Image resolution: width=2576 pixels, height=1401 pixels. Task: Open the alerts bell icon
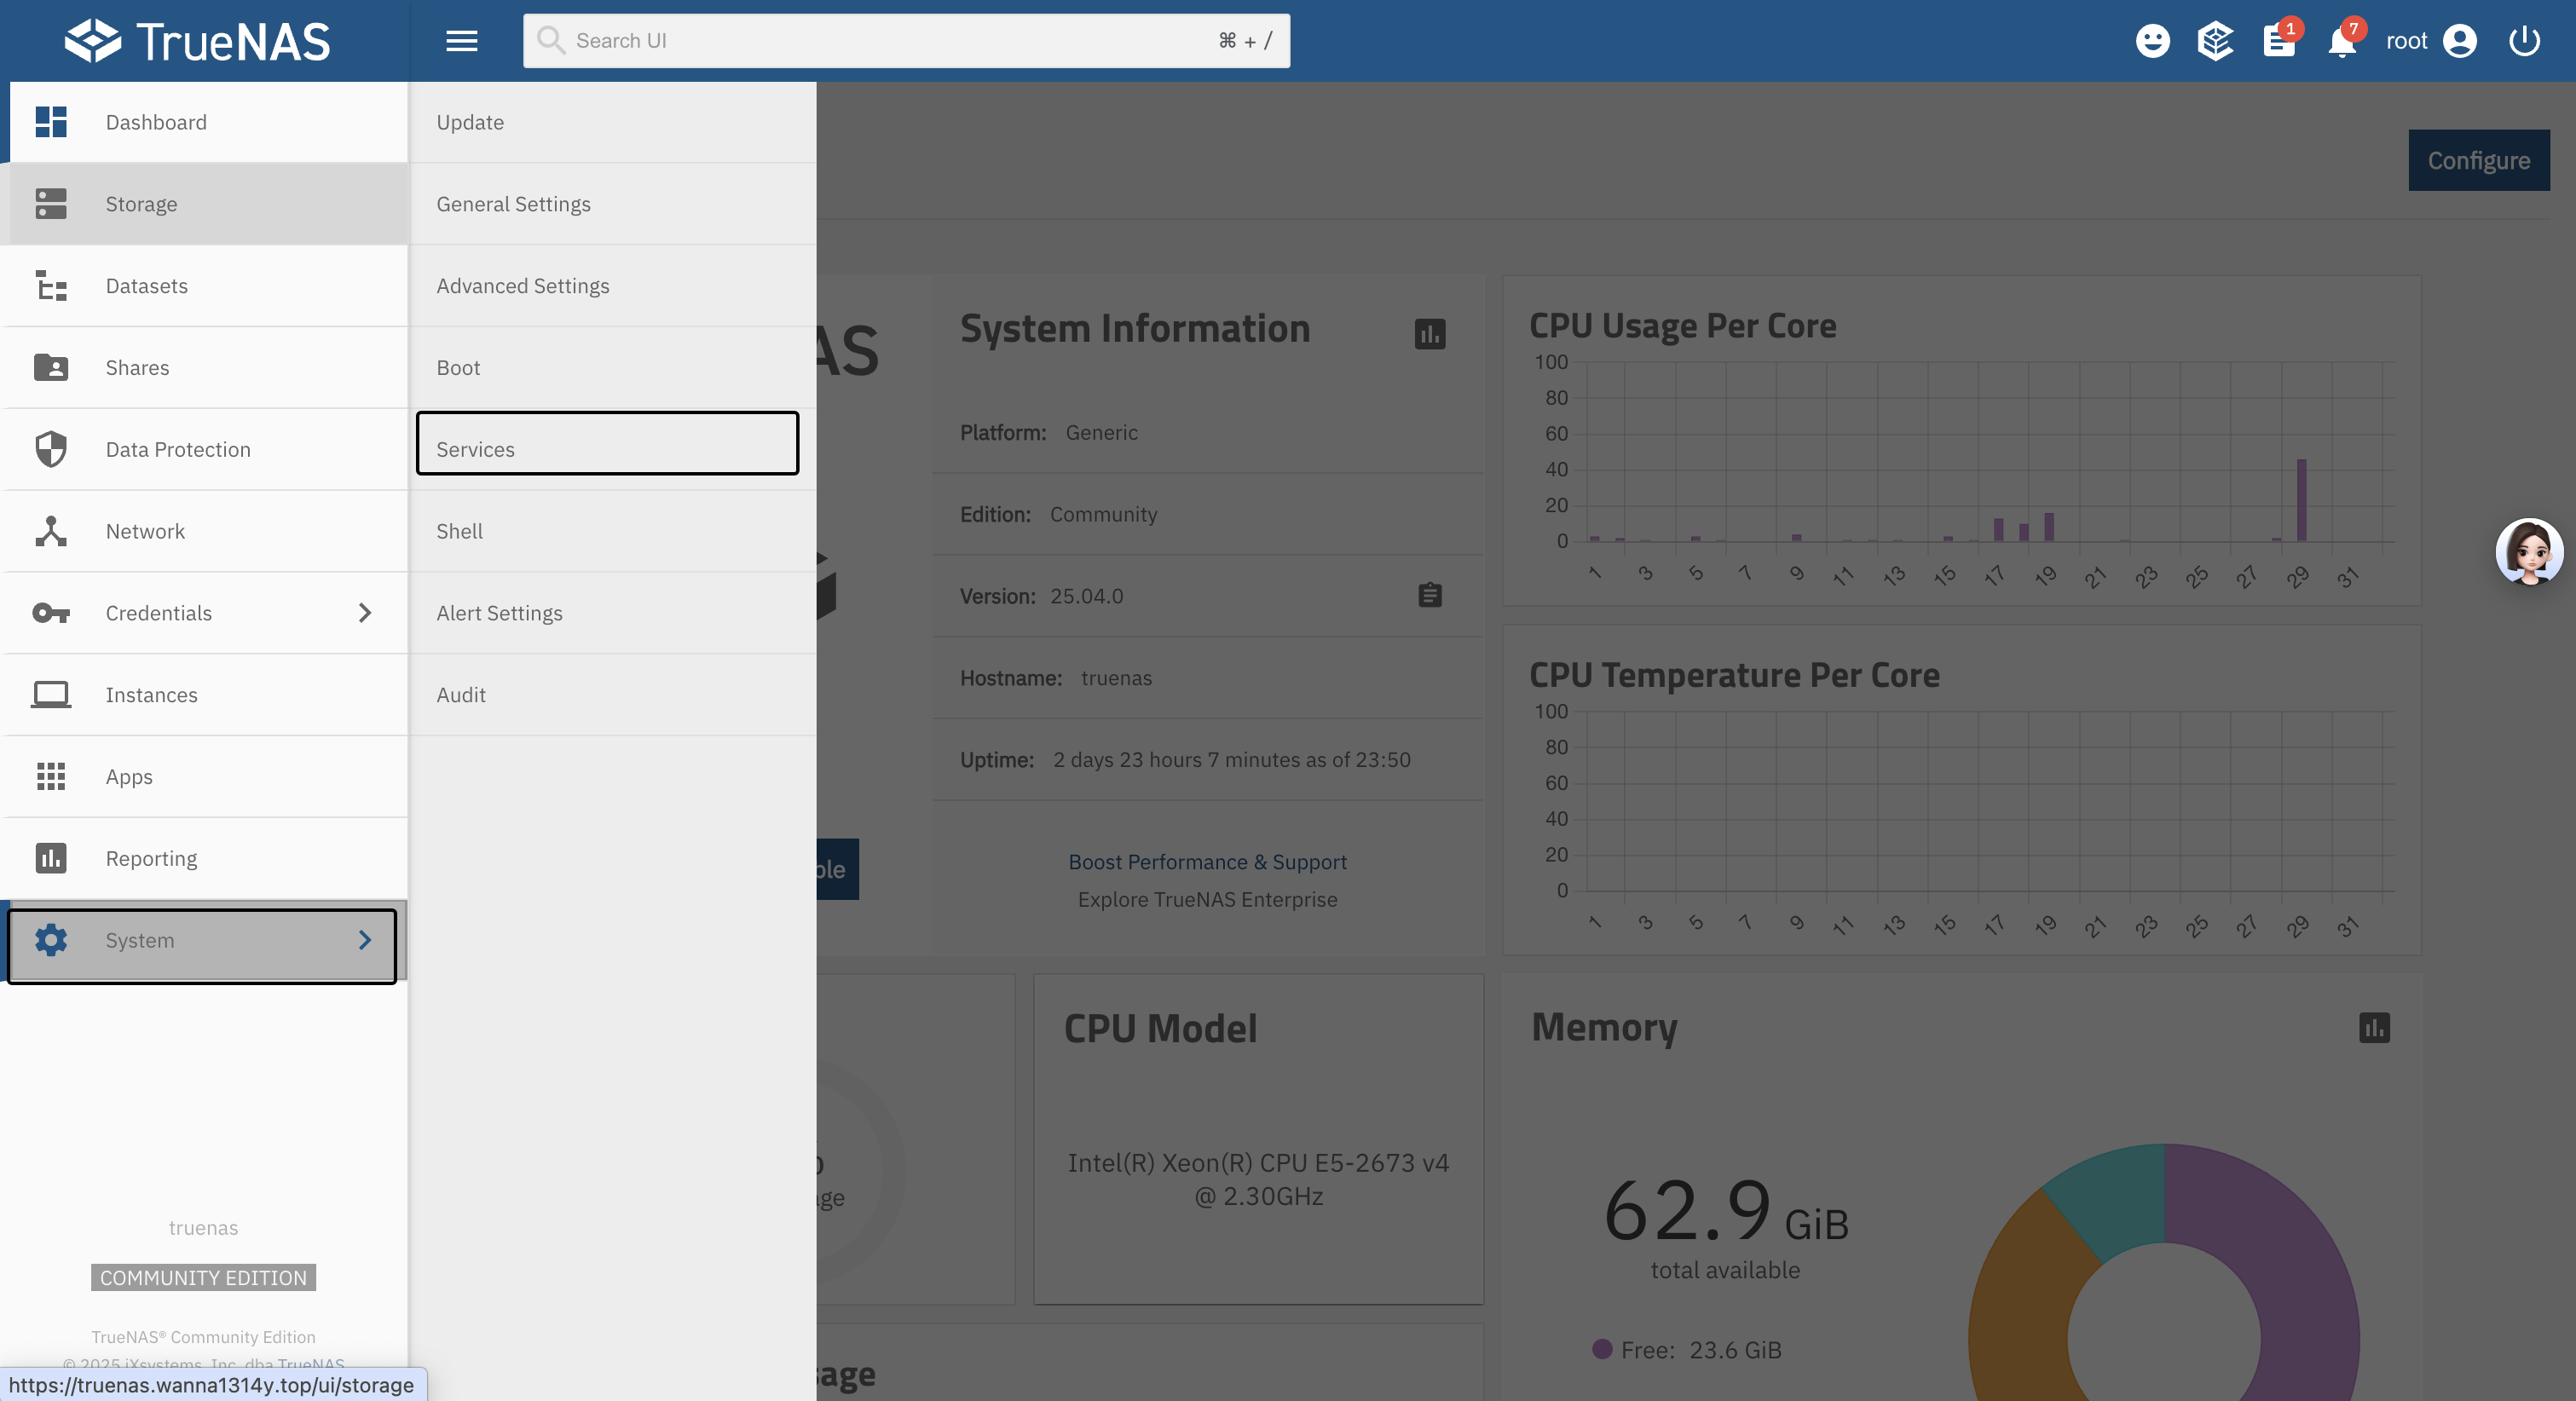[2341, 41]
